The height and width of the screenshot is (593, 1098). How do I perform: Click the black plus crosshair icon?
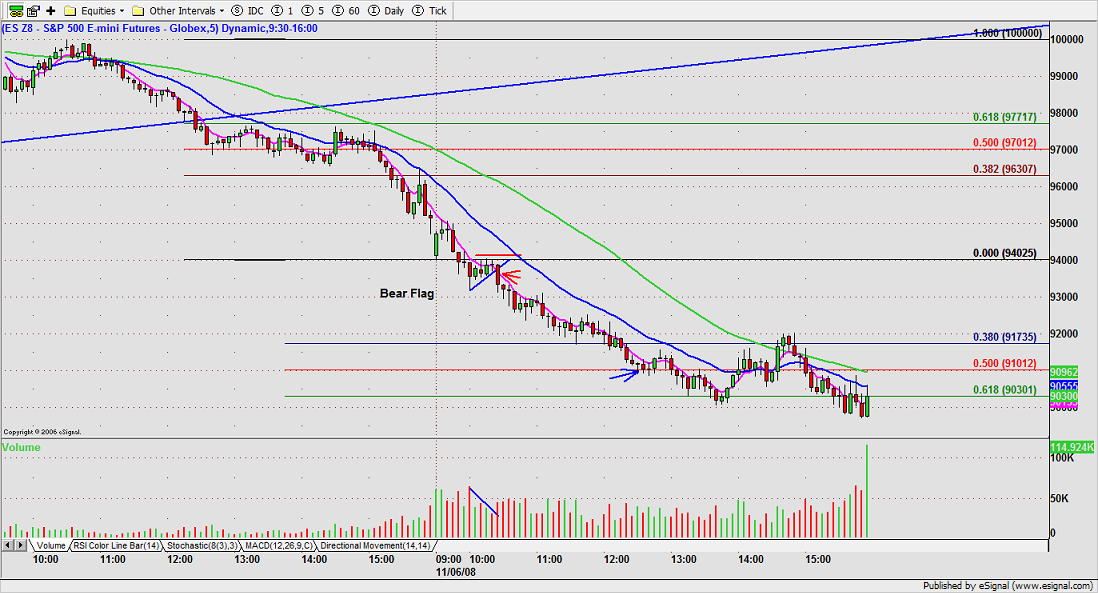[50, 11]
